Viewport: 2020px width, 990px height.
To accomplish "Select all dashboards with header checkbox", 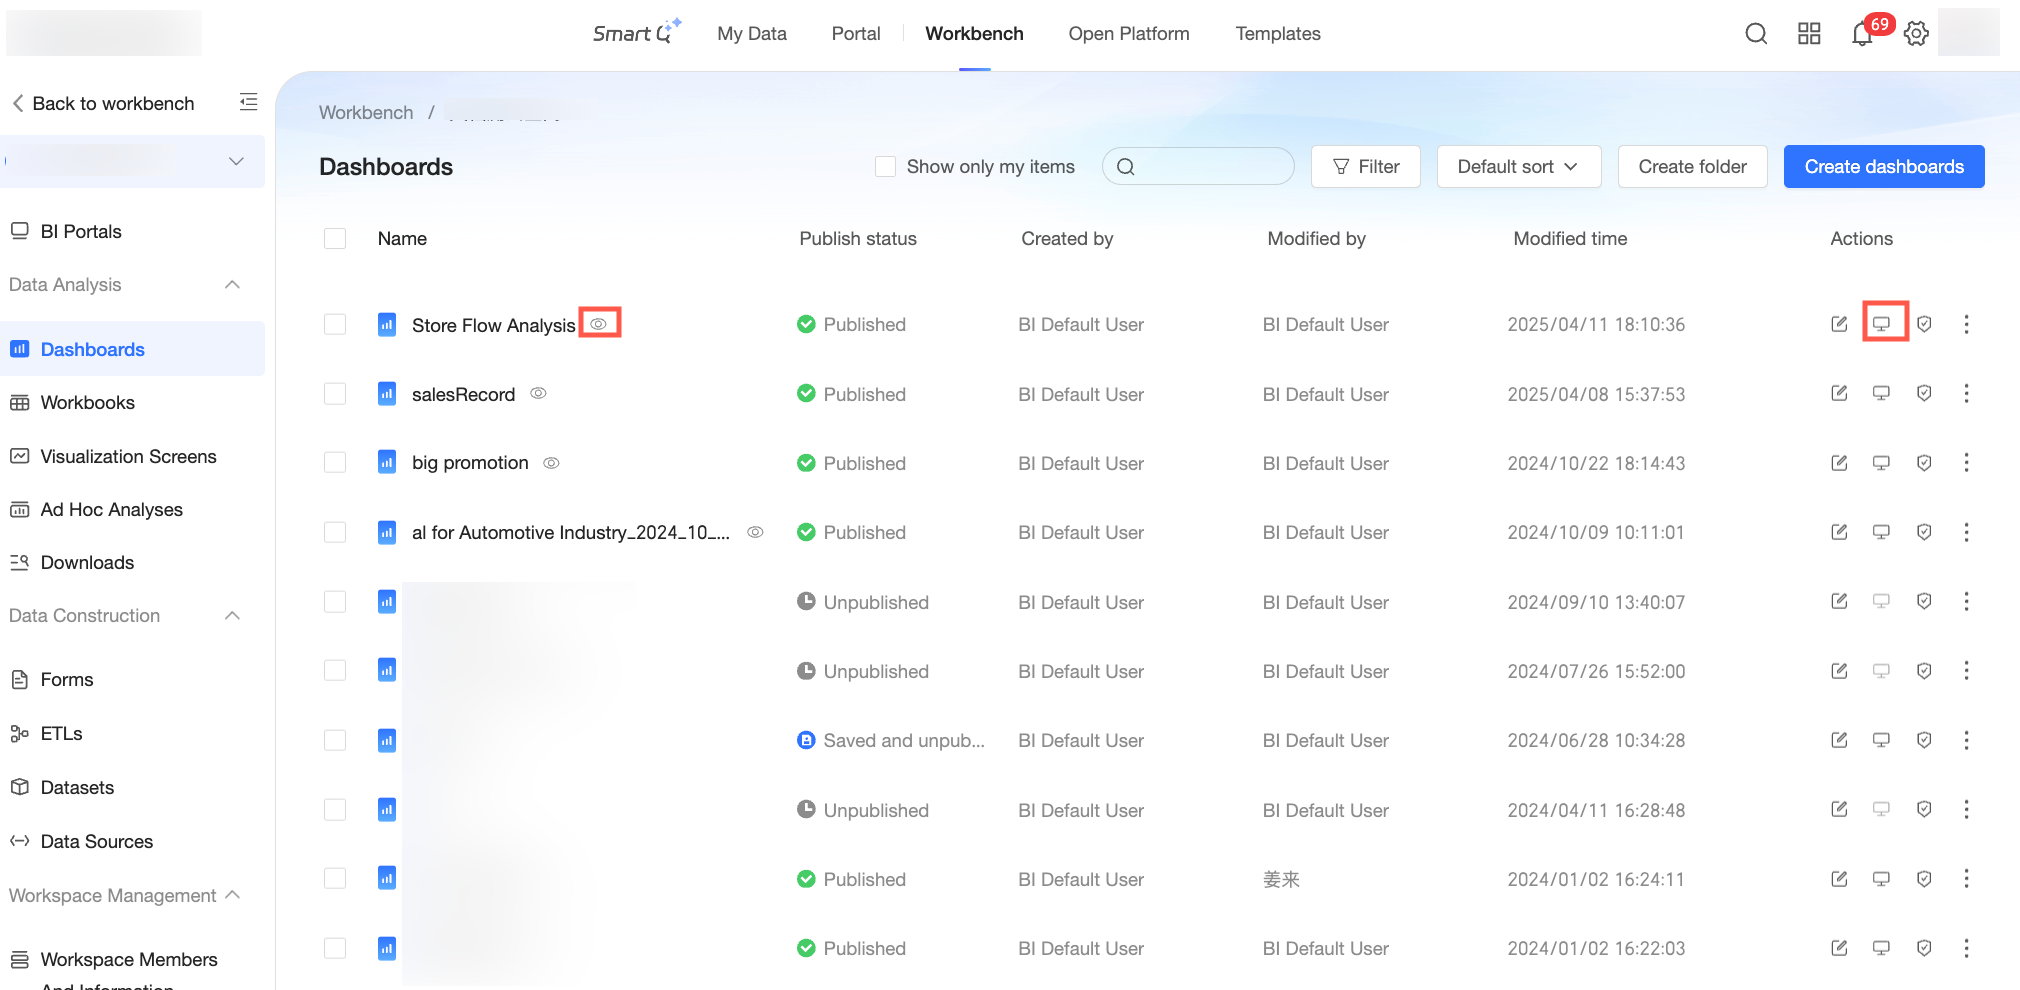I will coord(335,238).
